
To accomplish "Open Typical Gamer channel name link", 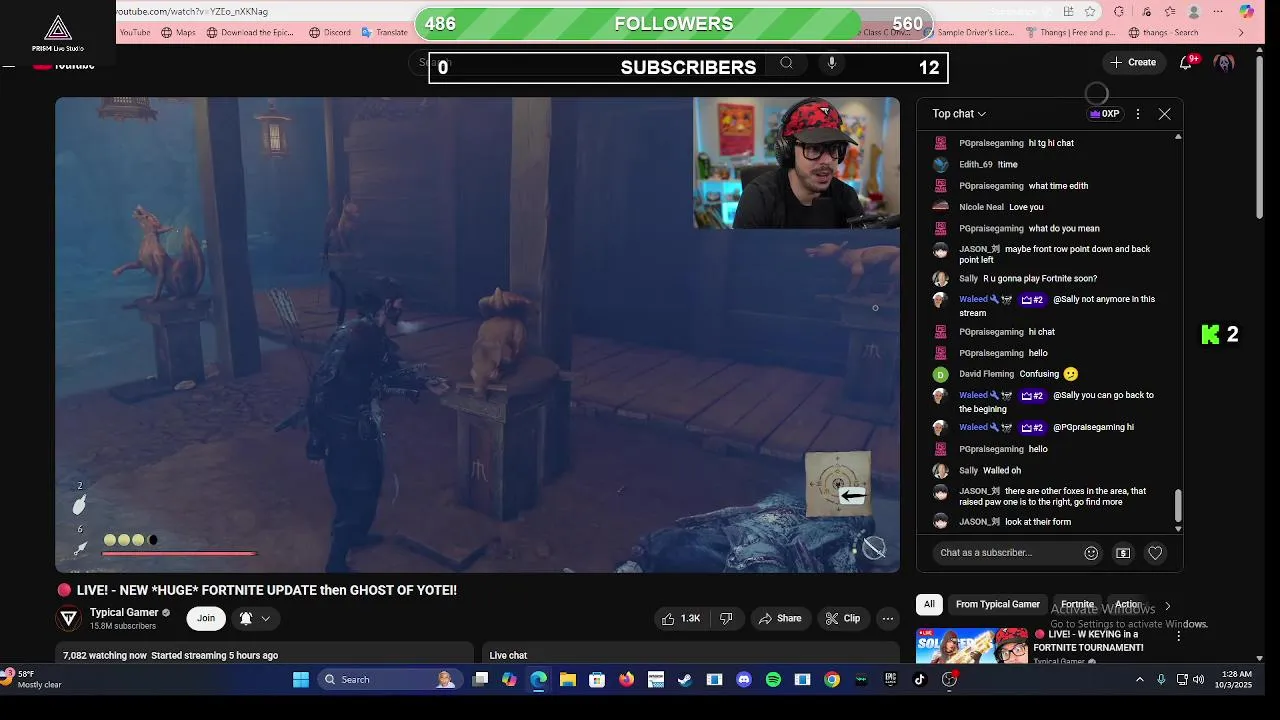I will (124, 613).
